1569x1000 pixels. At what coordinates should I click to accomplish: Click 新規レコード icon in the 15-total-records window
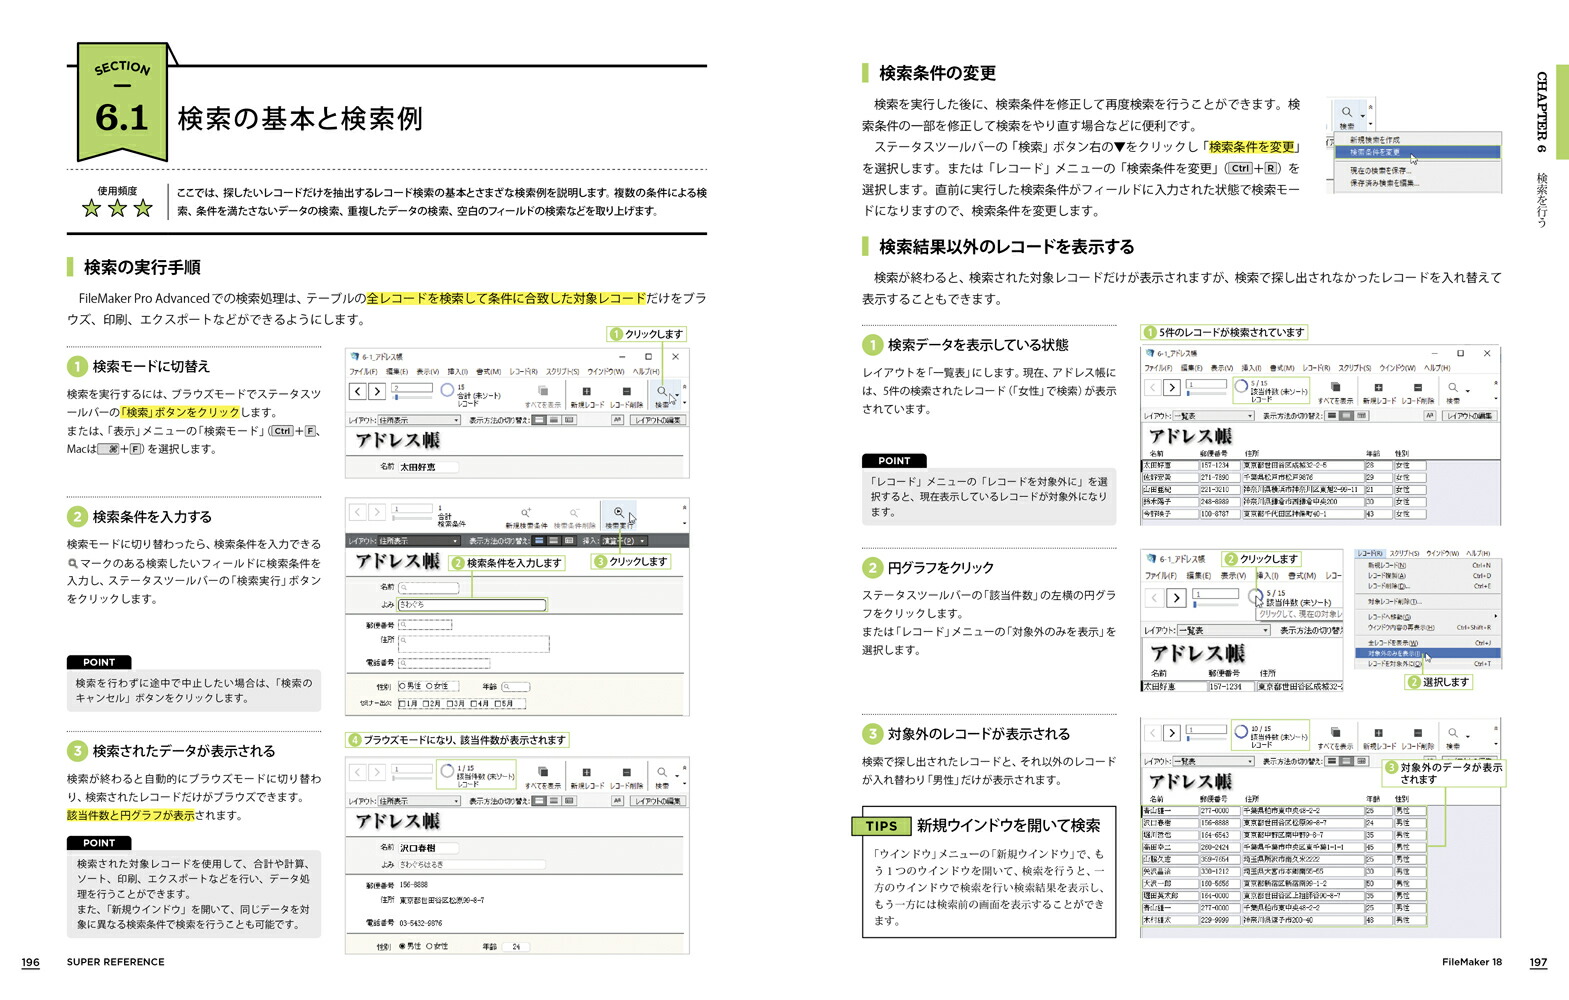(x=586, y=391)
